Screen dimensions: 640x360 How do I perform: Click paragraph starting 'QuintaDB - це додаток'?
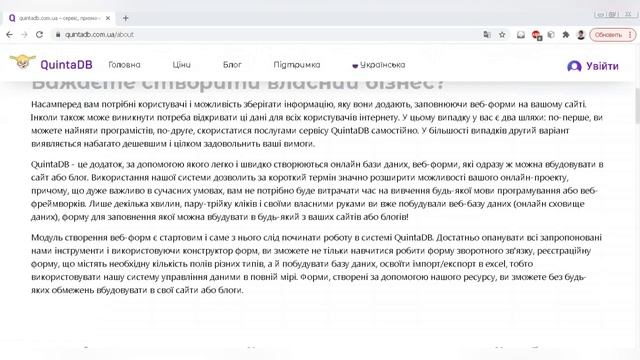317,191
